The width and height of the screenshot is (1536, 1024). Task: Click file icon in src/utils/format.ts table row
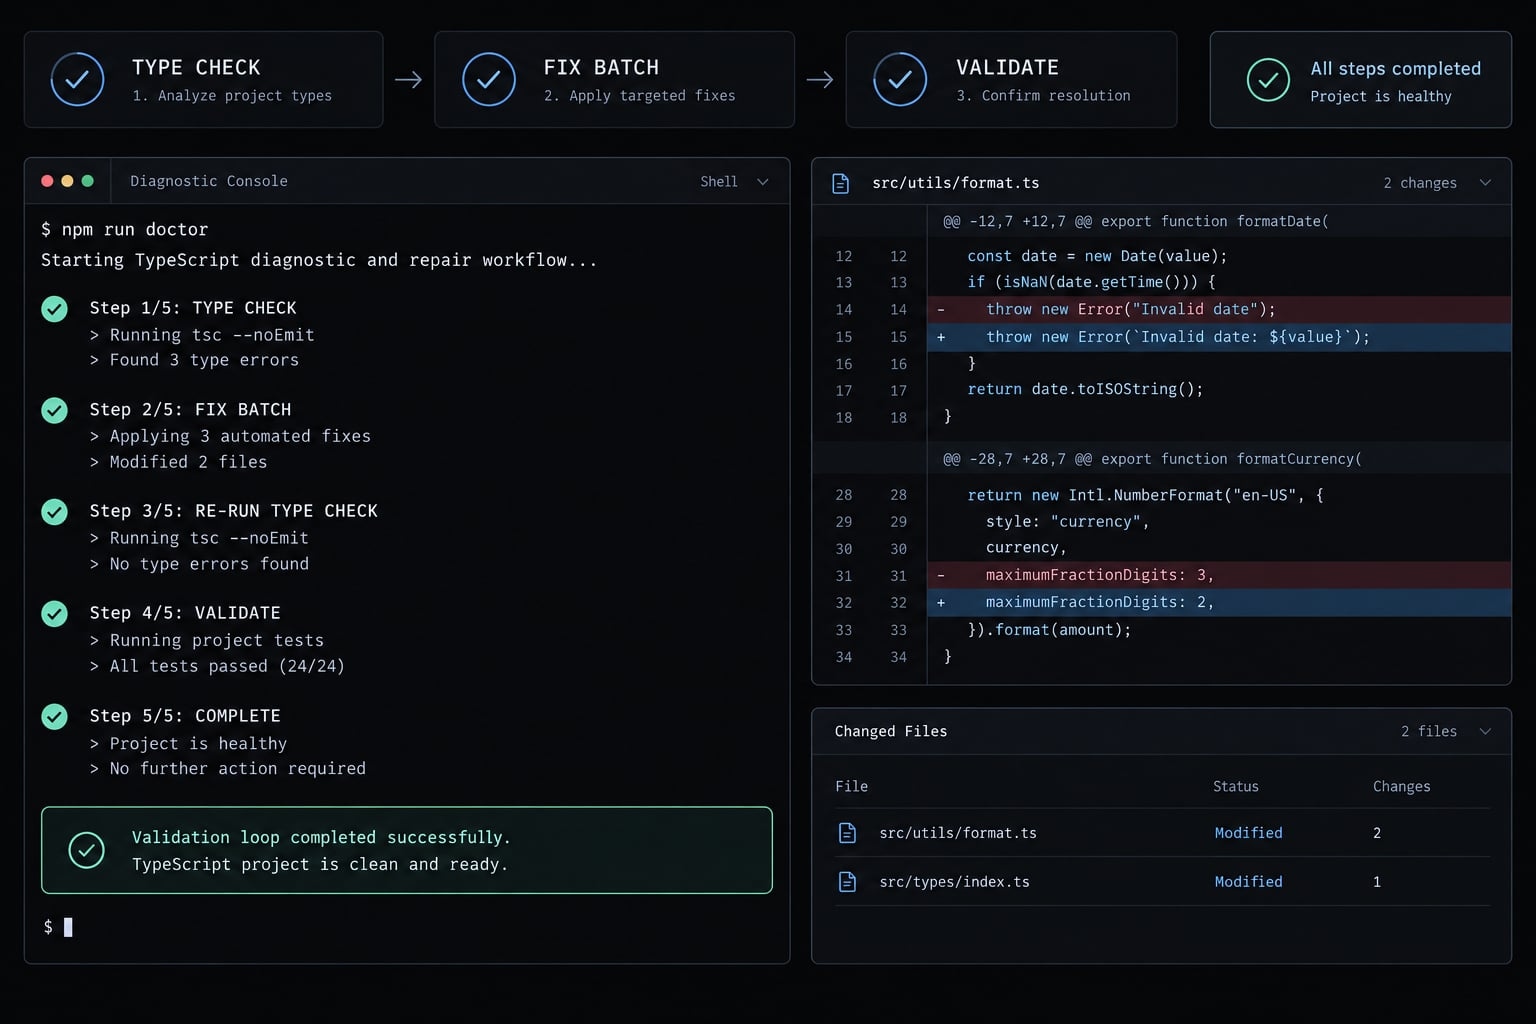pyautogui.click(x=847, y=833)
